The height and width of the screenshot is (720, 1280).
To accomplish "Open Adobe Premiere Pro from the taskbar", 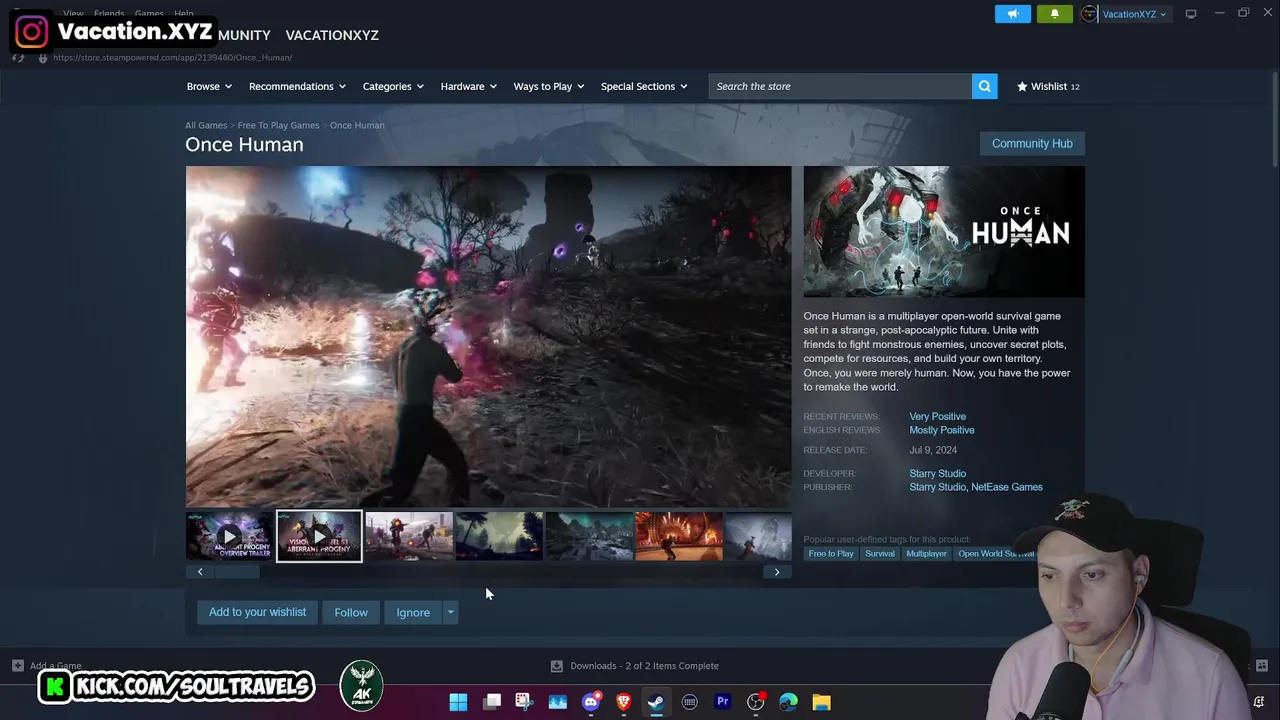I will tap(722, 702).
